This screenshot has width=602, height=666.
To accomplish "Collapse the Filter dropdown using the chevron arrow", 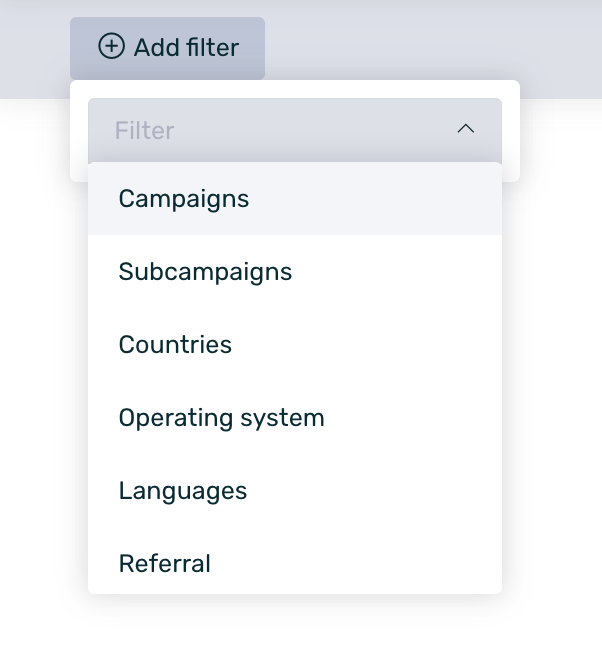I will point(465,130).
